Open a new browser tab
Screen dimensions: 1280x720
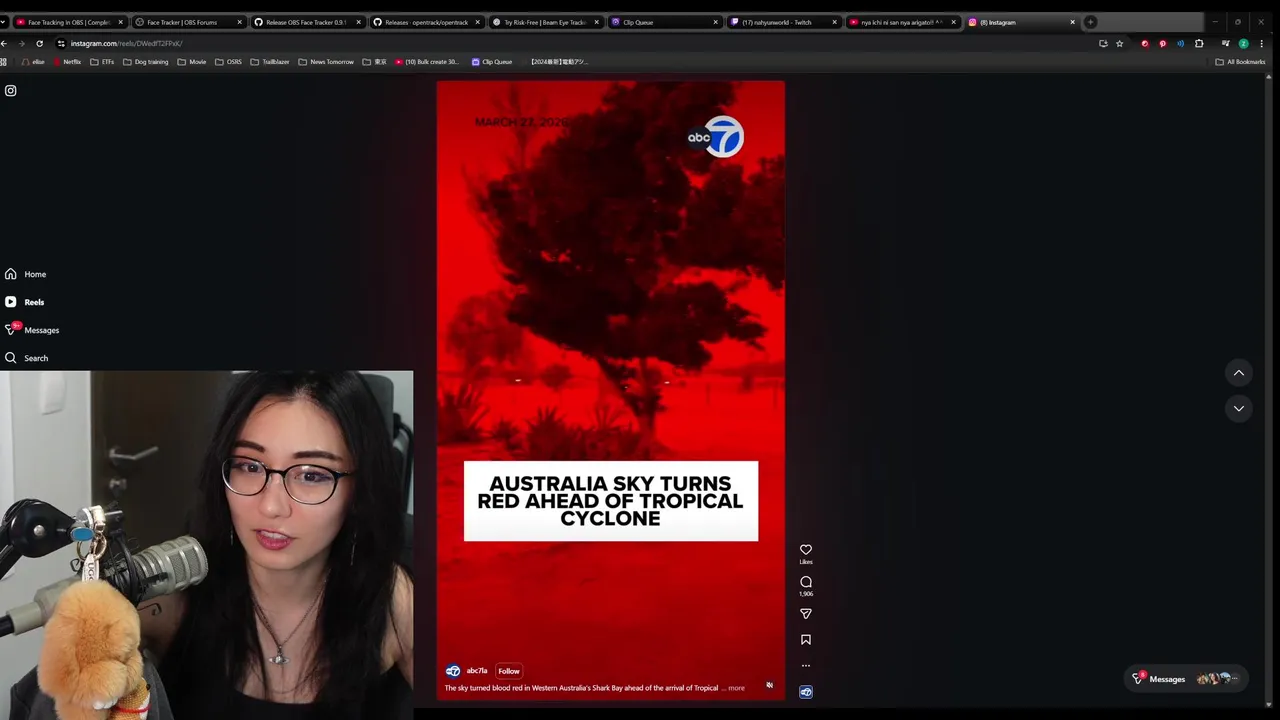pos(1091,22)
